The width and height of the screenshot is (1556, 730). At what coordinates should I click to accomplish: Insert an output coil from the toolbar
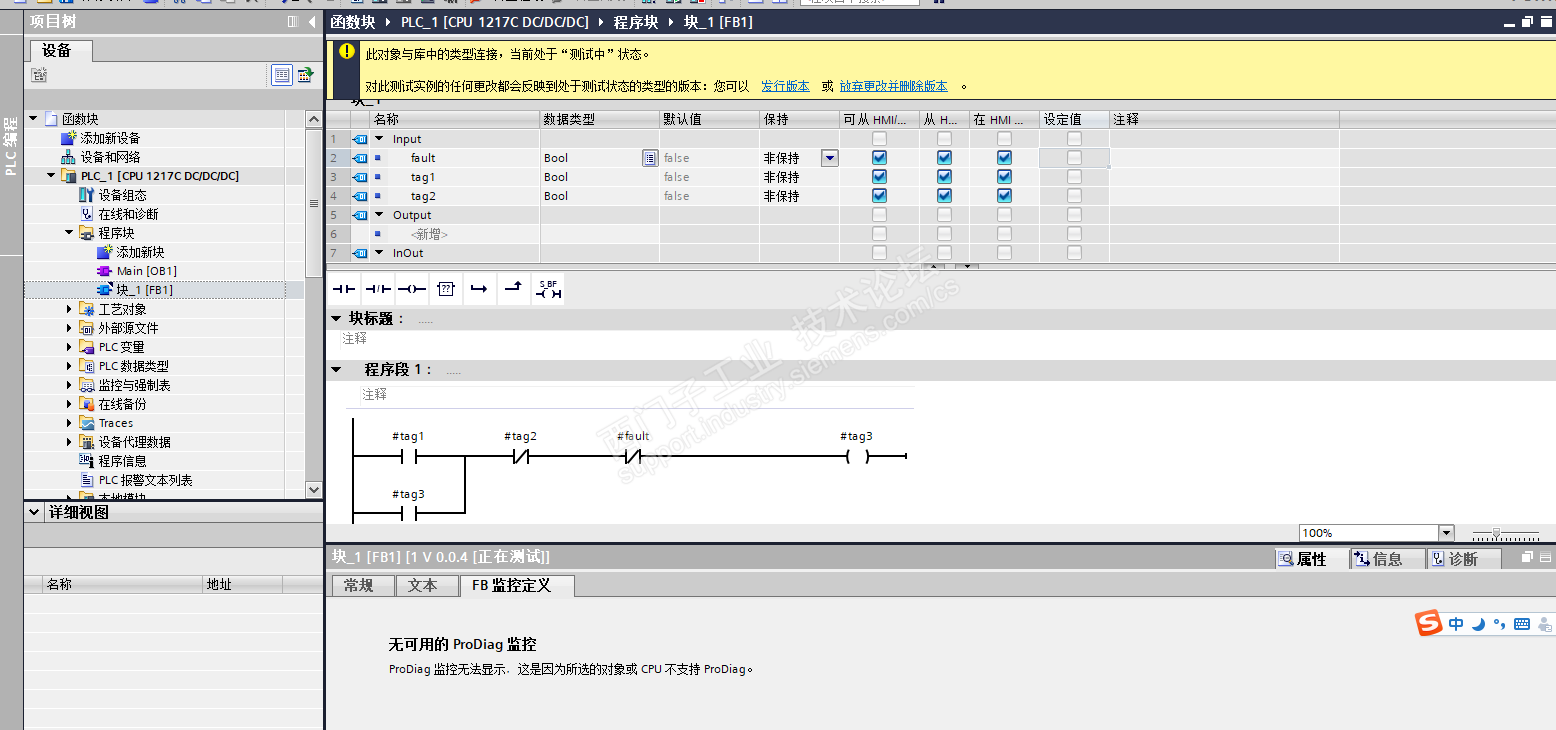412,290
